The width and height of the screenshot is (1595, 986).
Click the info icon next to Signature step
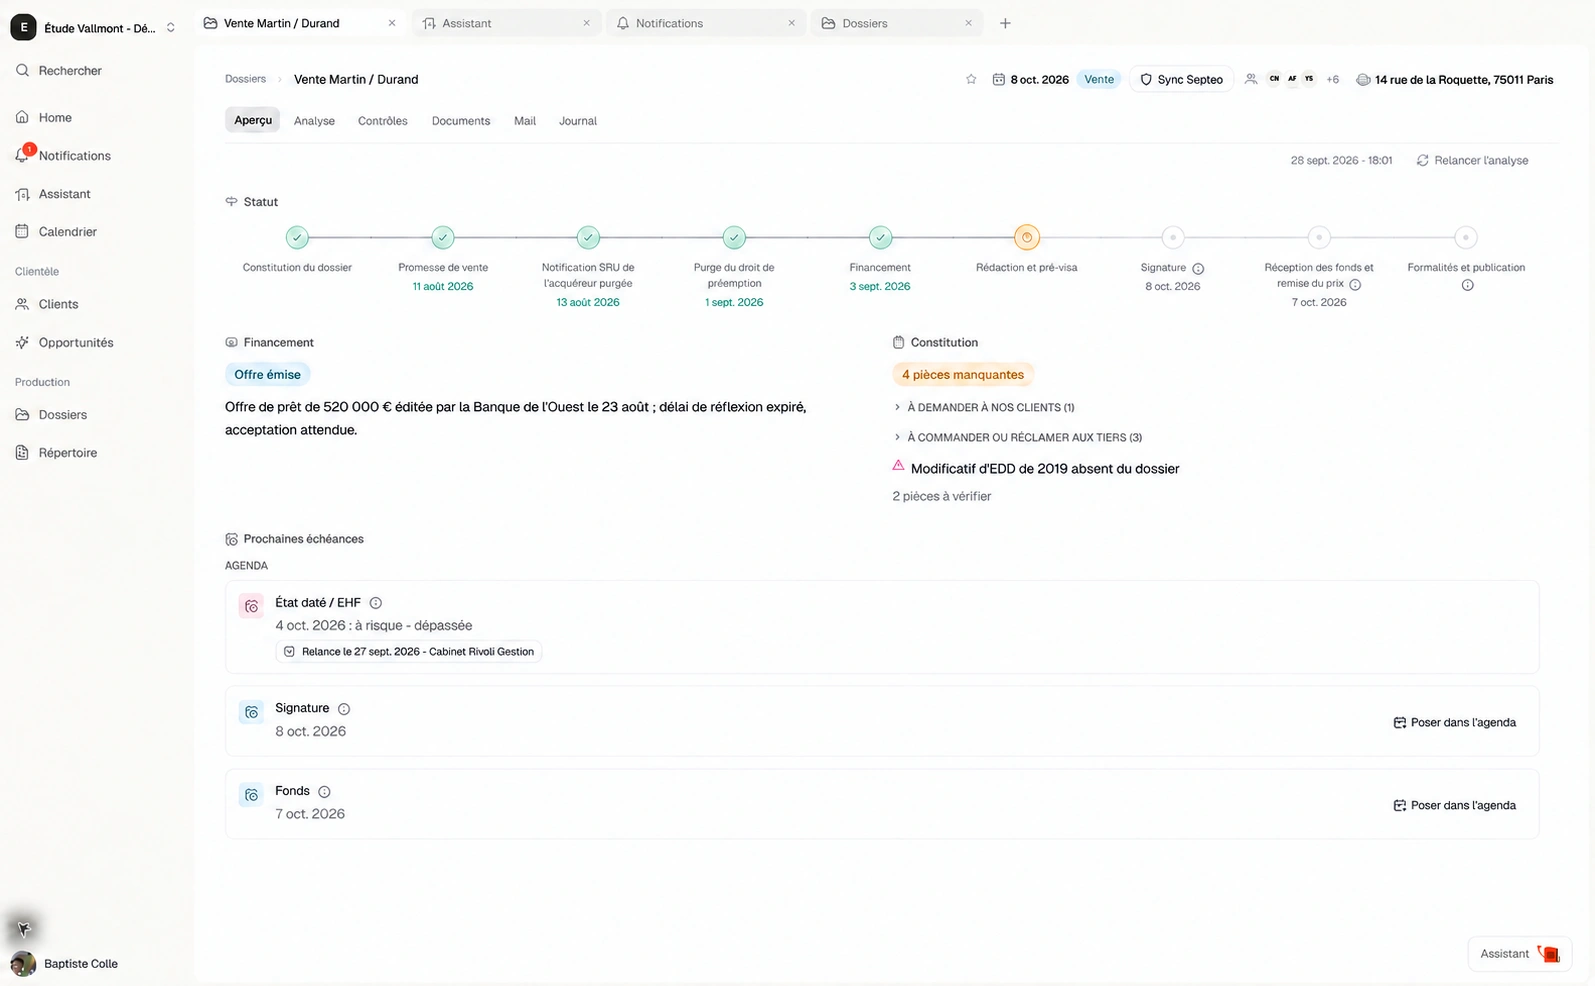click(1198, 268)
